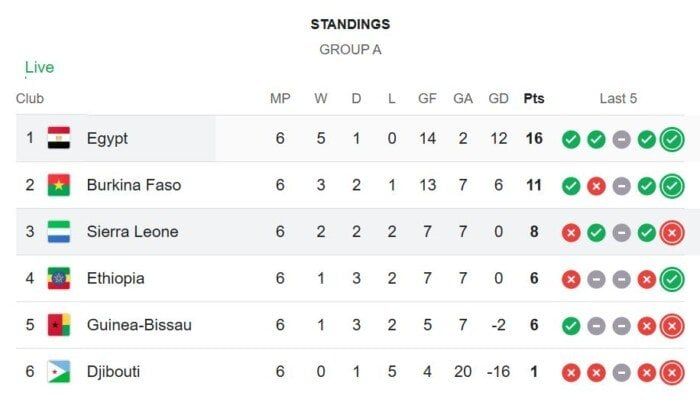
Task: Click the Guinea-Bissau flag icon
Action: 59,325
